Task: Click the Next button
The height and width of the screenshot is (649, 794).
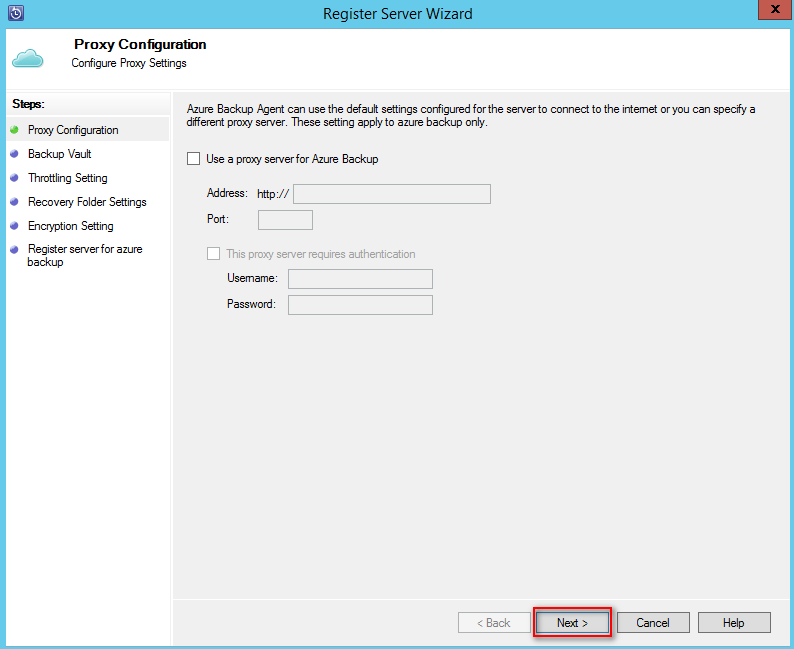Action: coord(572,622)
